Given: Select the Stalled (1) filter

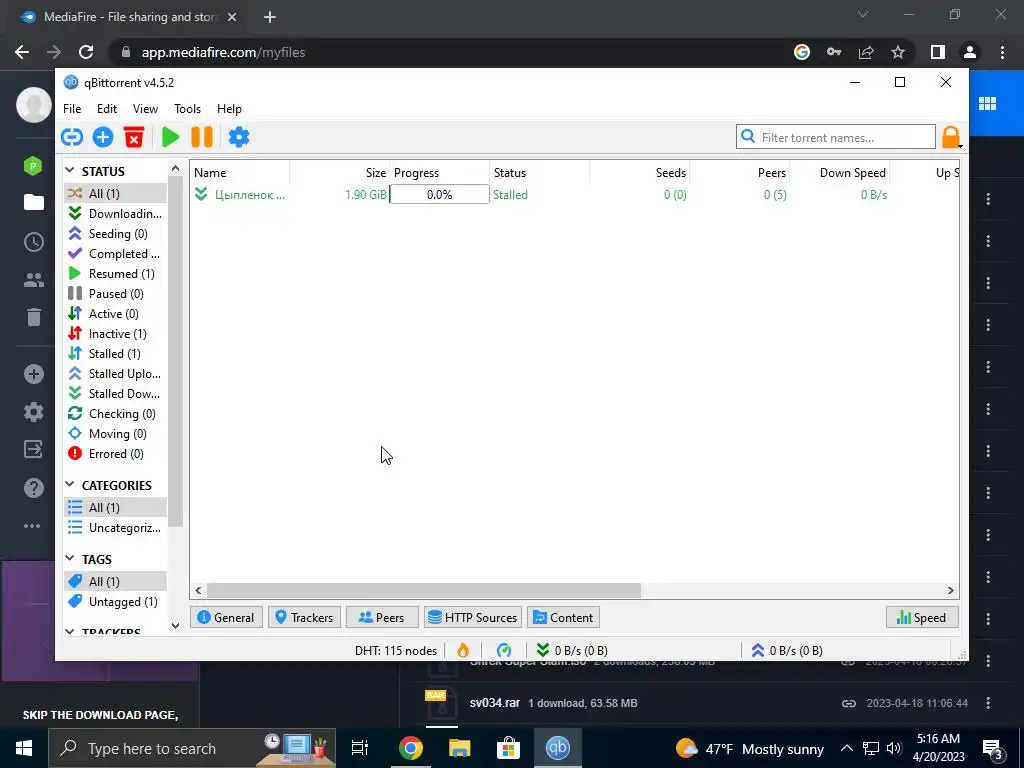Looking at the screenshot, I should point(116,354).
